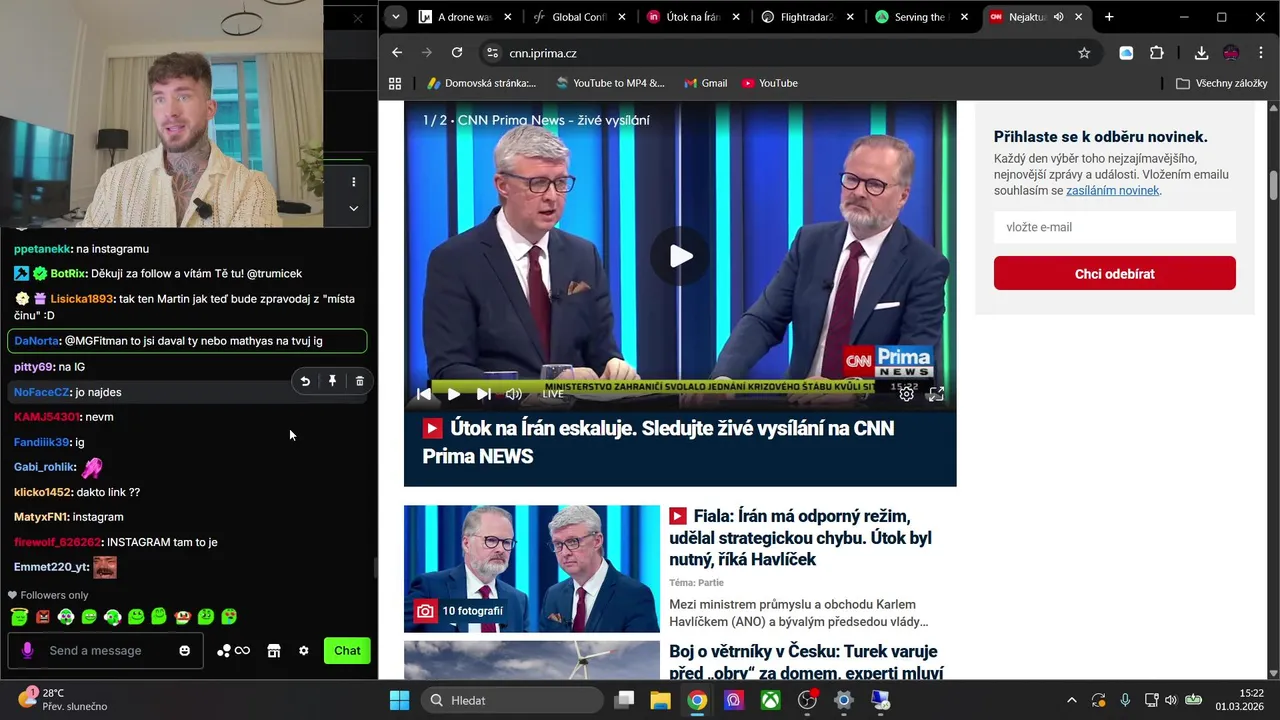Open video player settings gear

click(906, 394)
